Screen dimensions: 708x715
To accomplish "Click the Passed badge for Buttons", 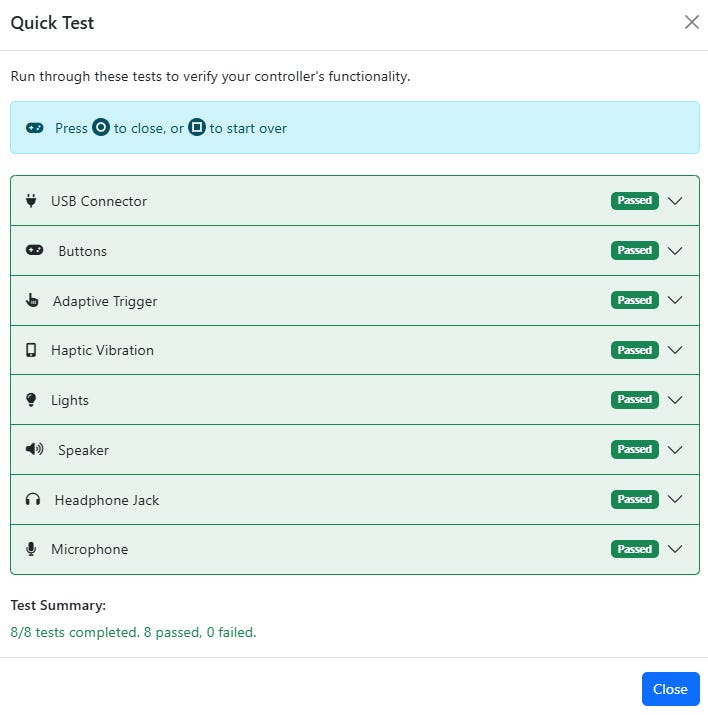I will pyautogui.click(x=634, y=250).
